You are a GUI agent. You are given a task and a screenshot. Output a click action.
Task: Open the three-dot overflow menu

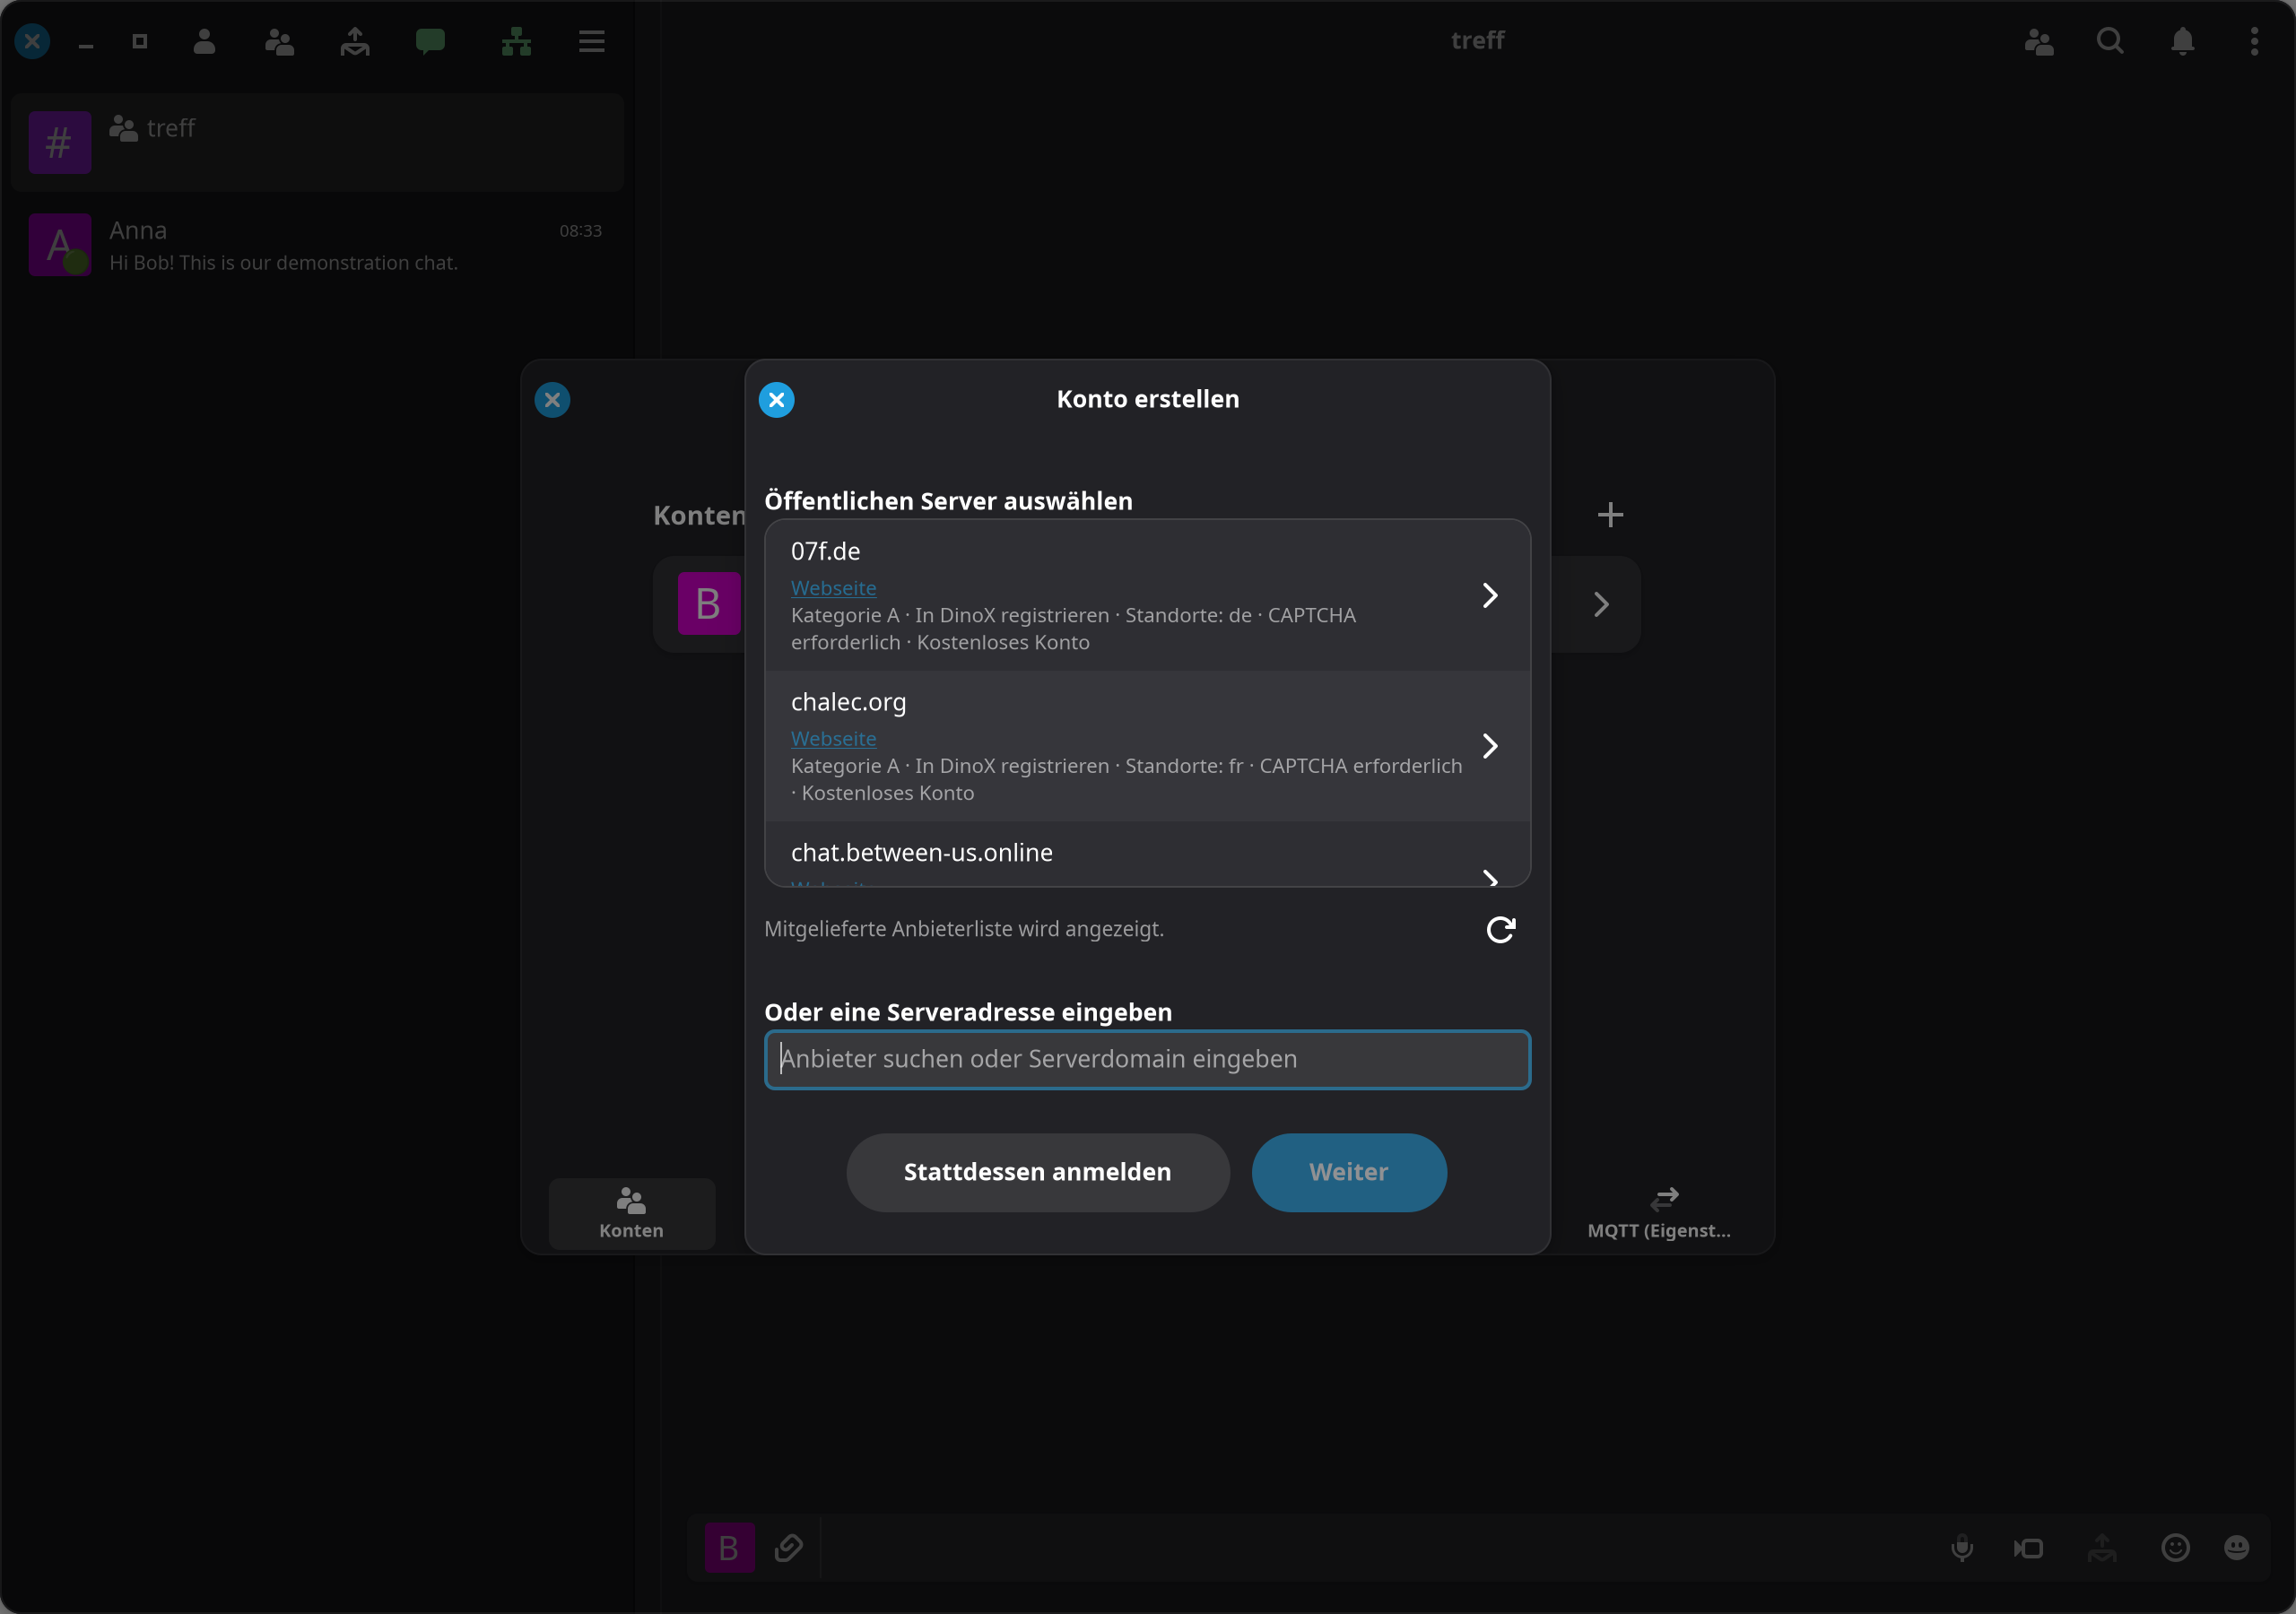pos(2254,41)
